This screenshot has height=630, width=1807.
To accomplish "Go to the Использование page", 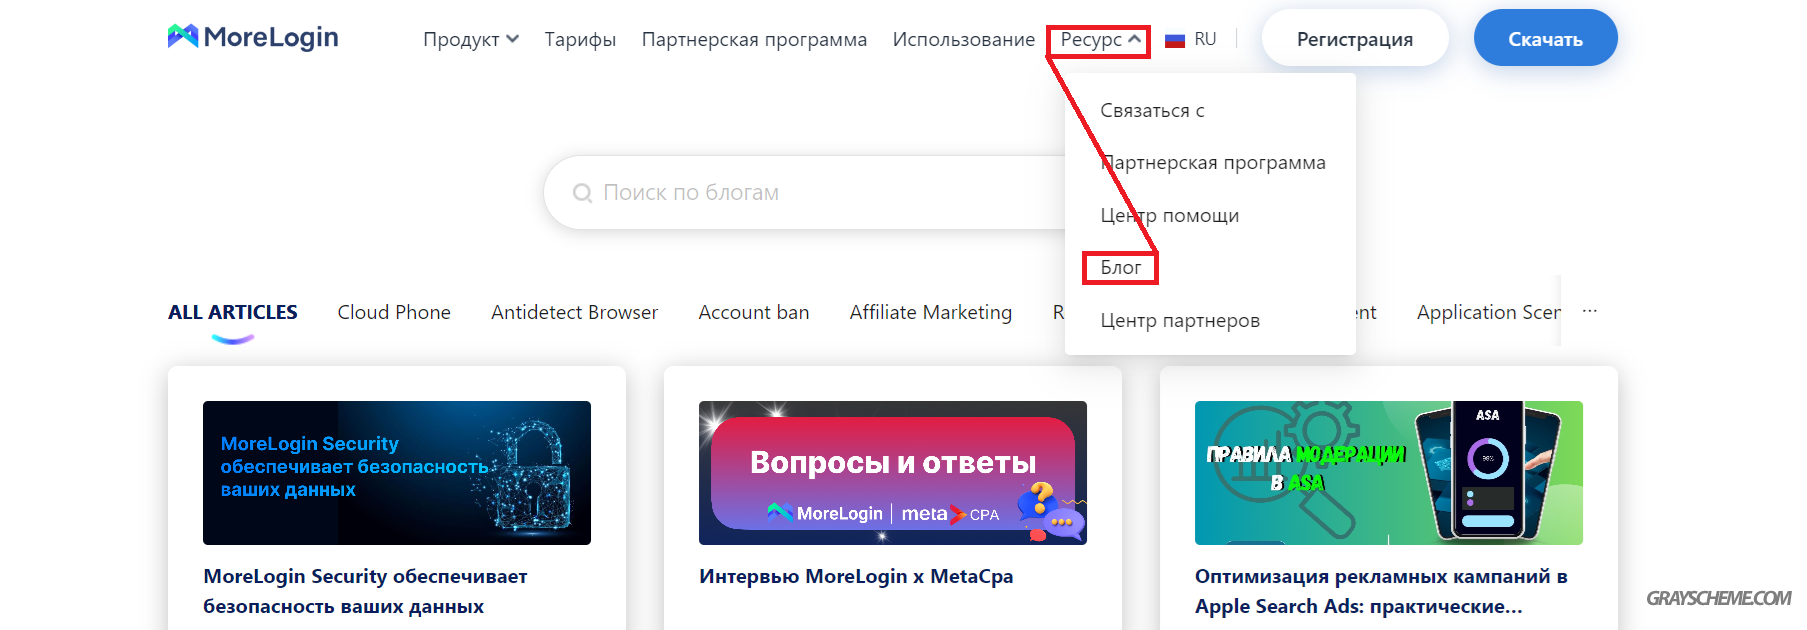I will pyautogui.click(x=963, y=39).
